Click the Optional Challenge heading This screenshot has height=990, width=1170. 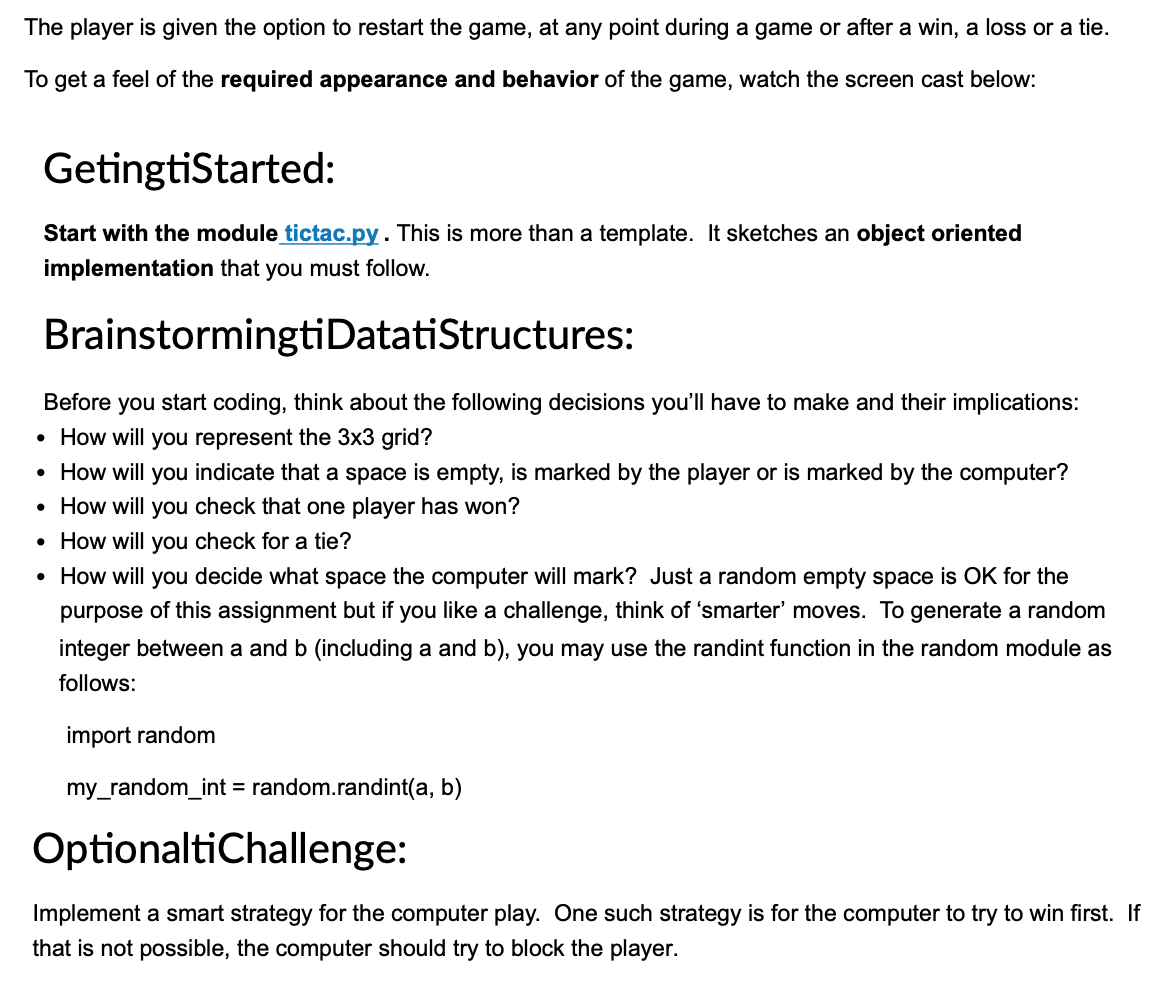click(x=219, y=848)
